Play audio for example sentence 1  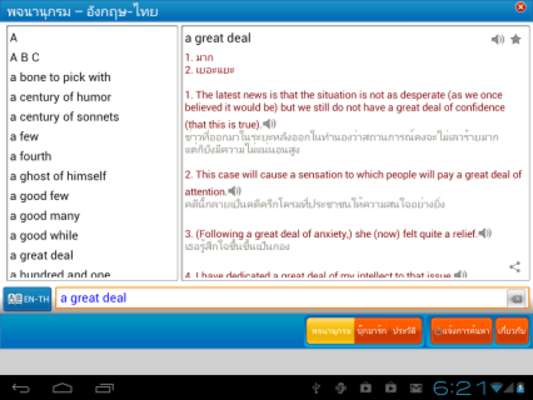[x=269, y=124]
